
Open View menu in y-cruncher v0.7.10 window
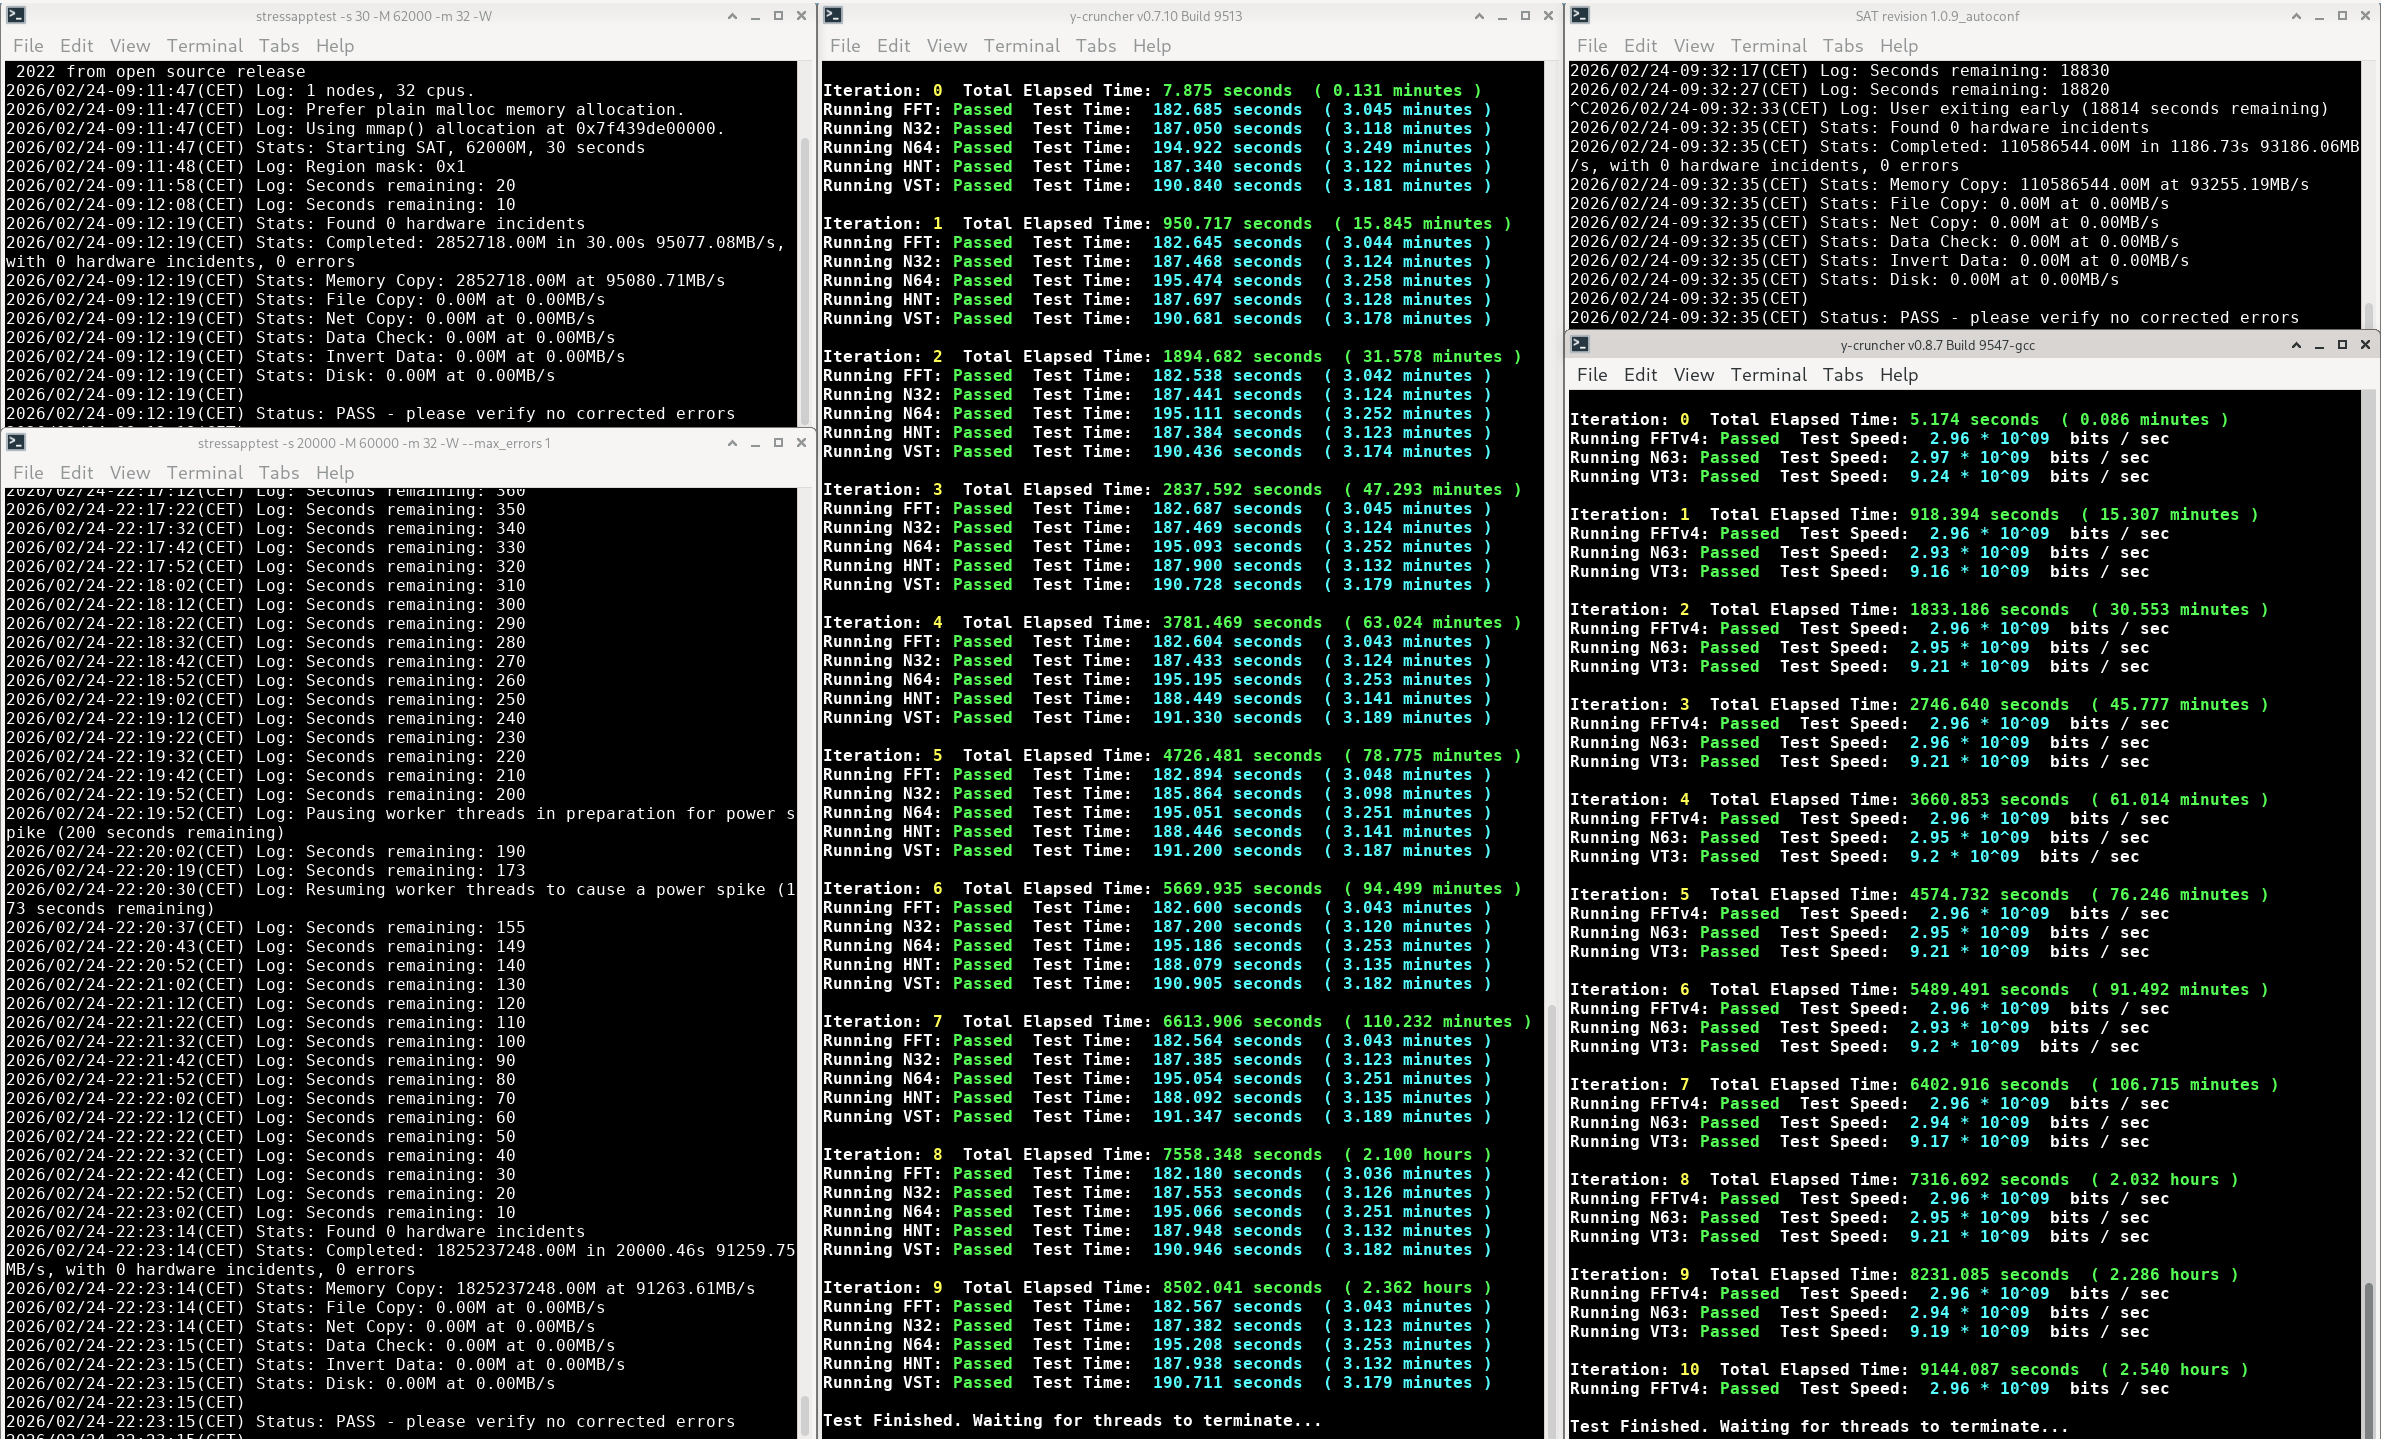tap(946, 46)
